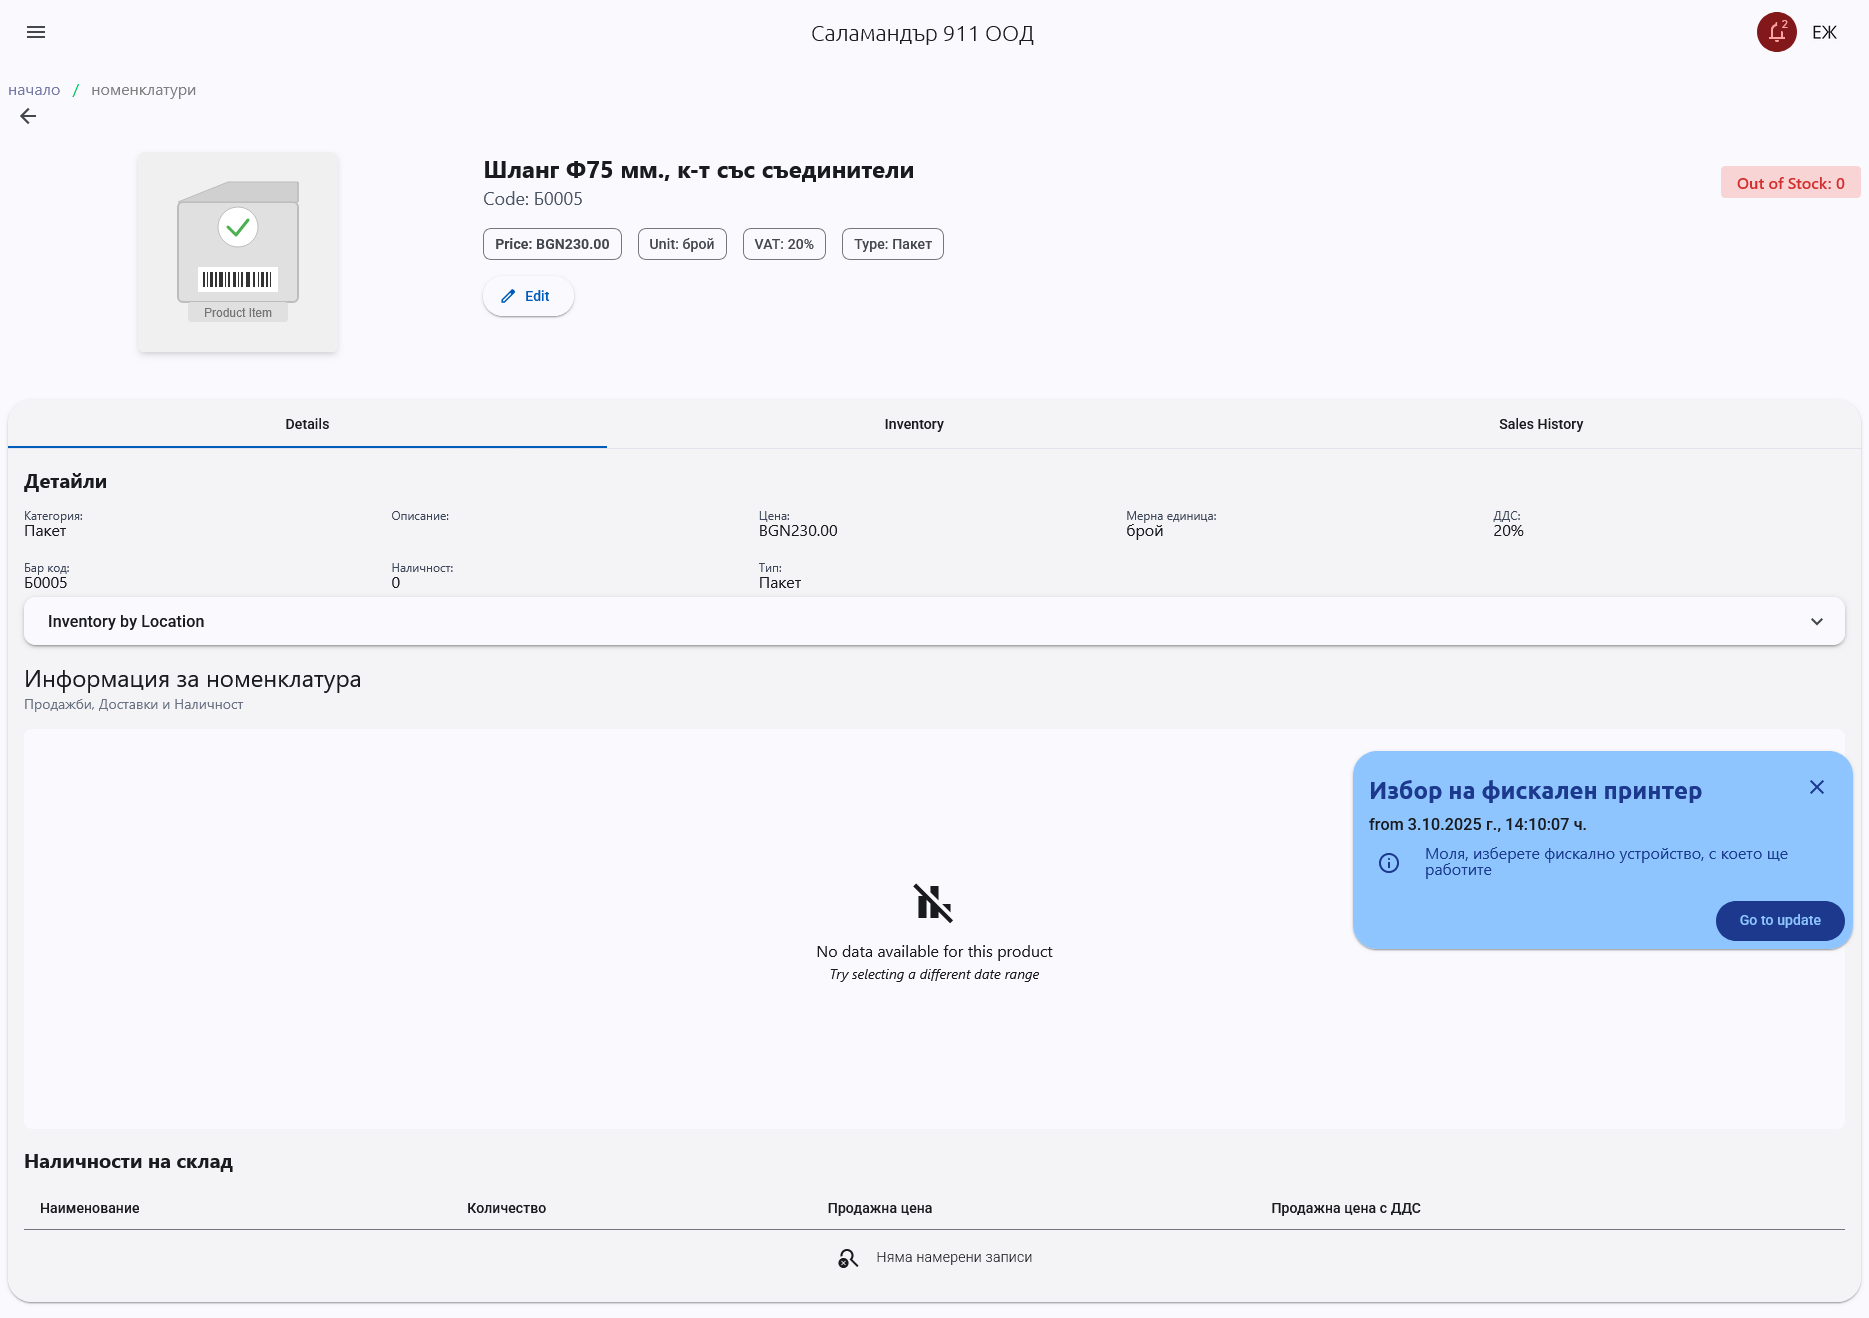Click the Price BGN230.00 chip
Image resolution: width=1869 pixels, height=1318 pixels.
552,244
